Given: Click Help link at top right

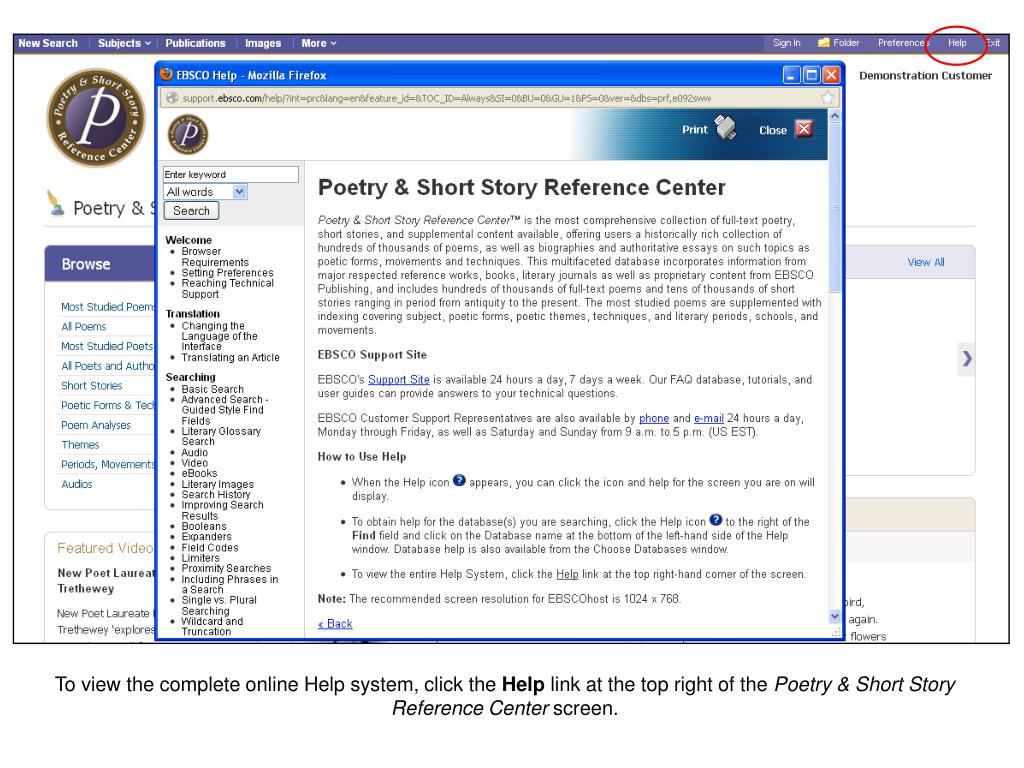Looking at the screenshot, I should (957, 42).
